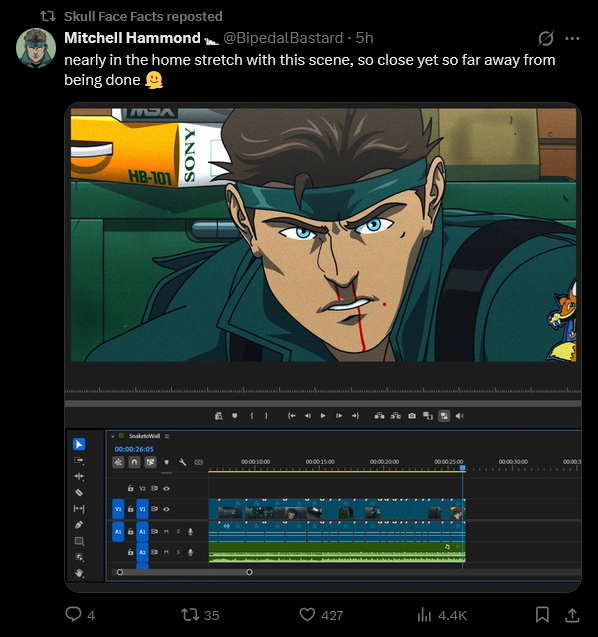The height and width of the screenshot is (637, 598).
Task: Click the Comparison View button
Action: pyautogui.click(x=428, y=416)
